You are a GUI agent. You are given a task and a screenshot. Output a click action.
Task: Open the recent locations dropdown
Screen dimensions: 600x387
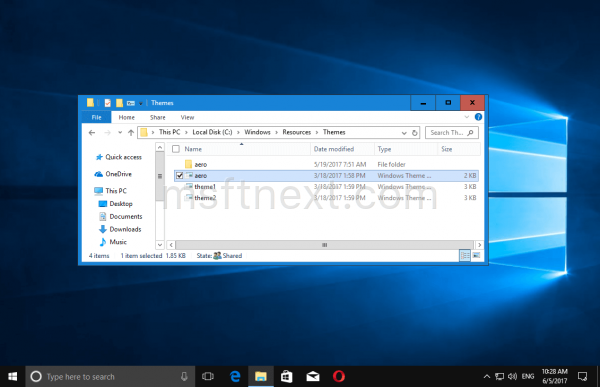click(120, 132)
